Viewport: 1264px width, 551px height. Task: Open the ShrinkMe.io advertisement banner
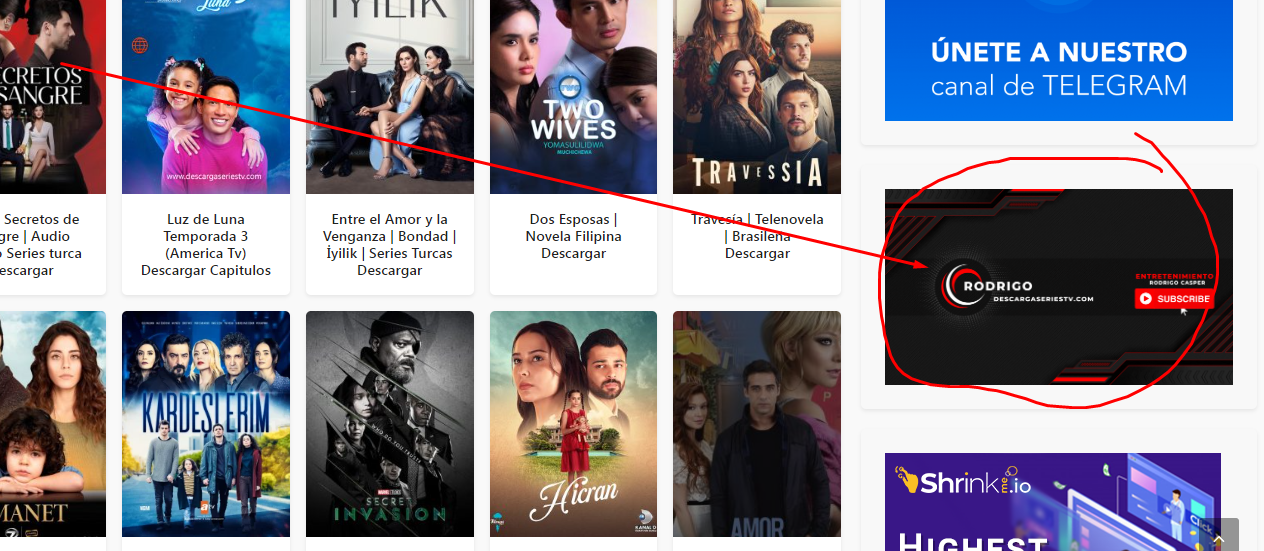click(1053, 502)
